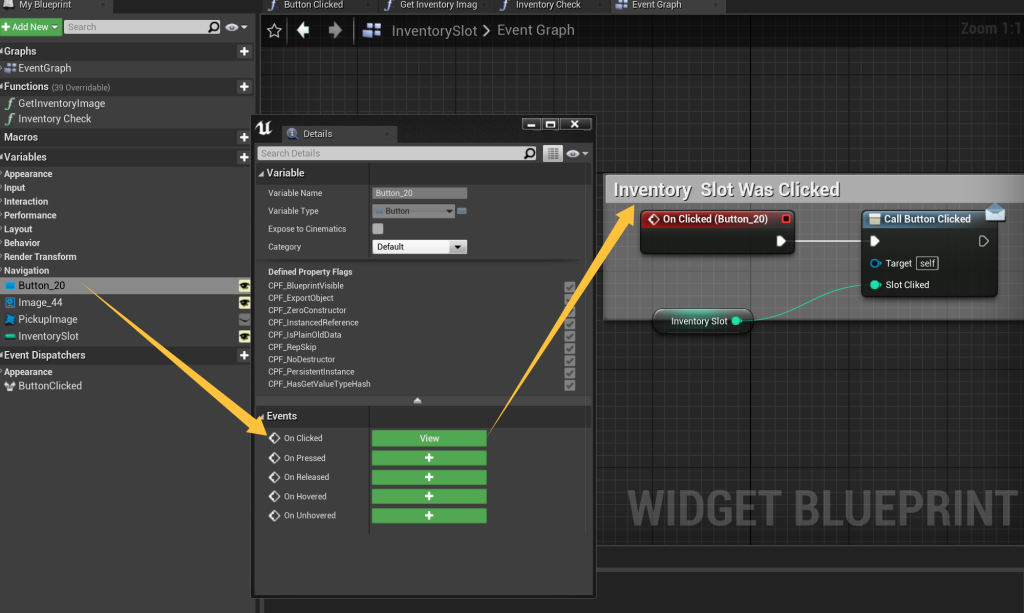The height and width of the screenshot is (613, 1024).
Task: Toggle visibility eye for Button_20 variable
Action: 244,285
